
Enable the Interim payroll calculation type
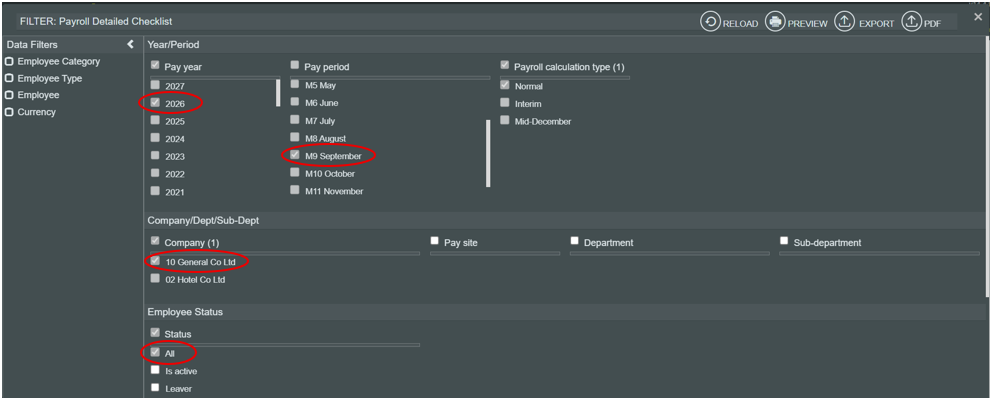click(505, 102)
